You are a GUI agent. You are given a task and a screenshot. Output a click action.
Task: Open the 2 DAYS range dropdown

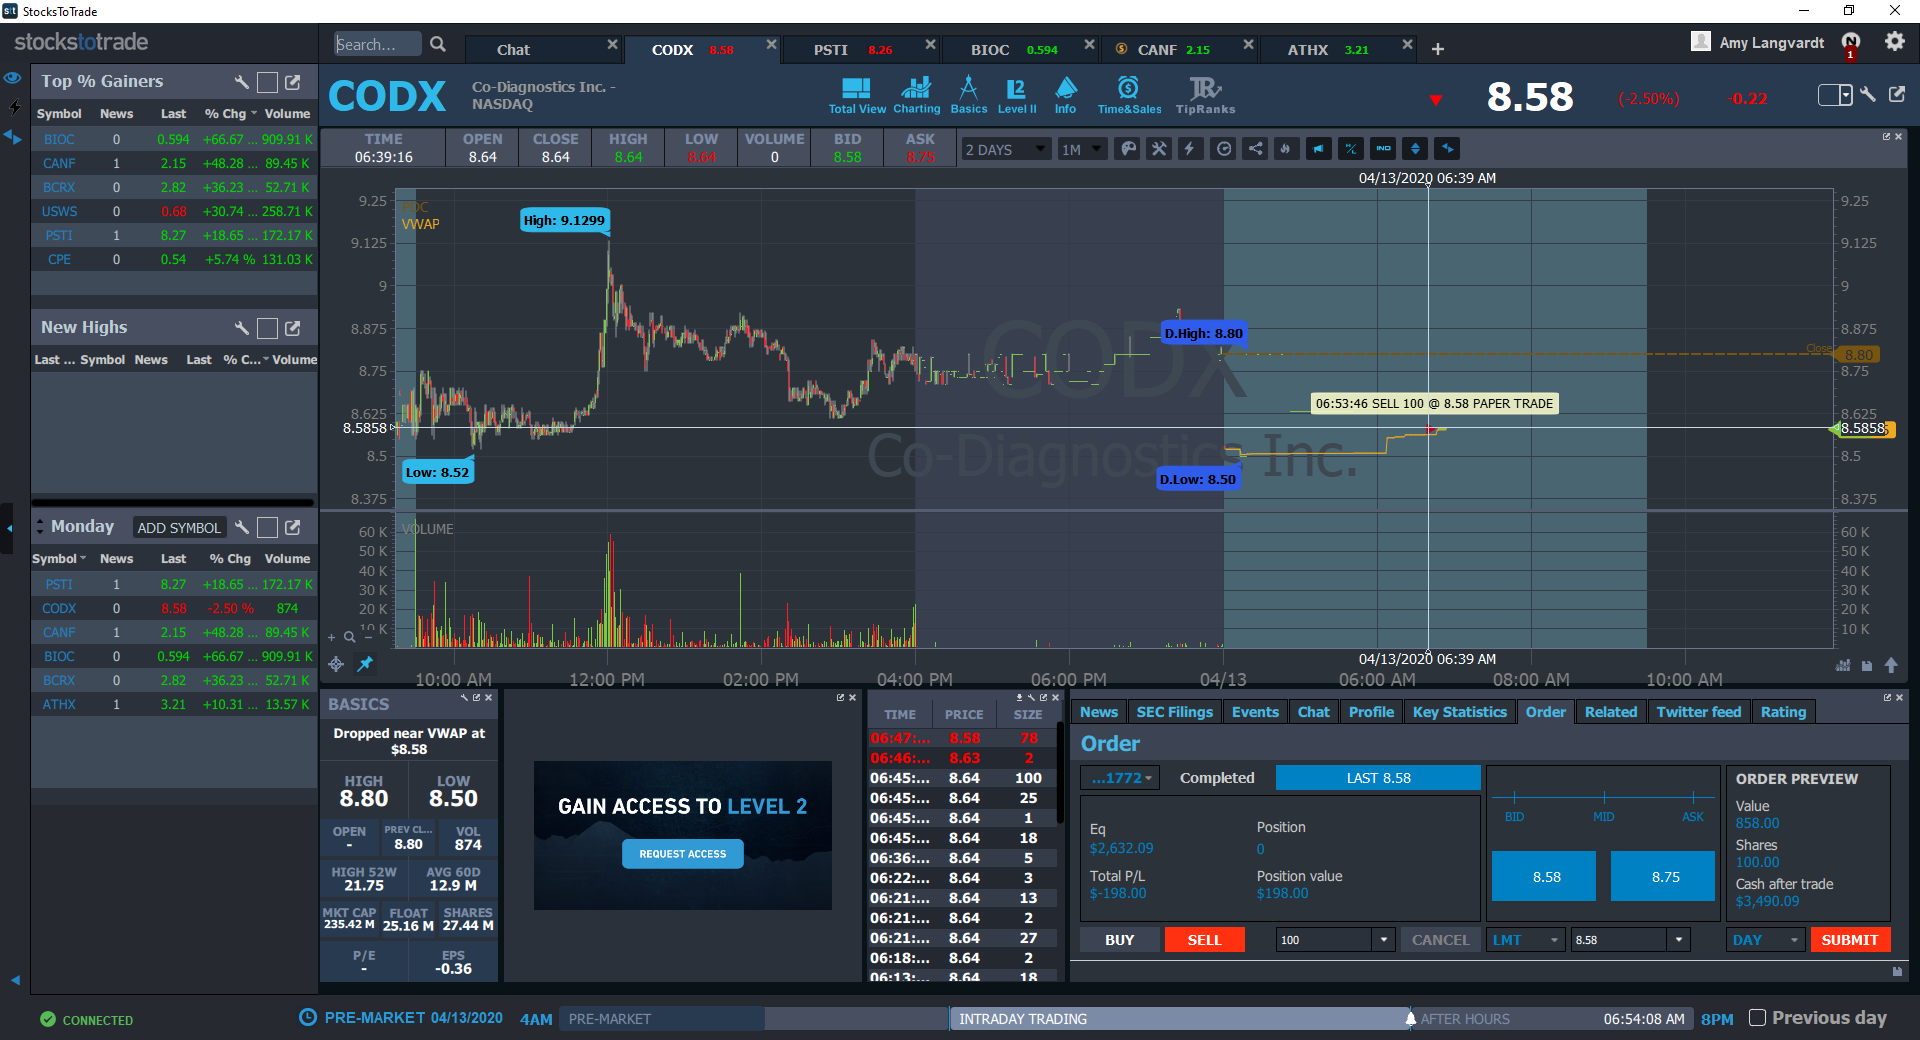(x=1005, y=149)
